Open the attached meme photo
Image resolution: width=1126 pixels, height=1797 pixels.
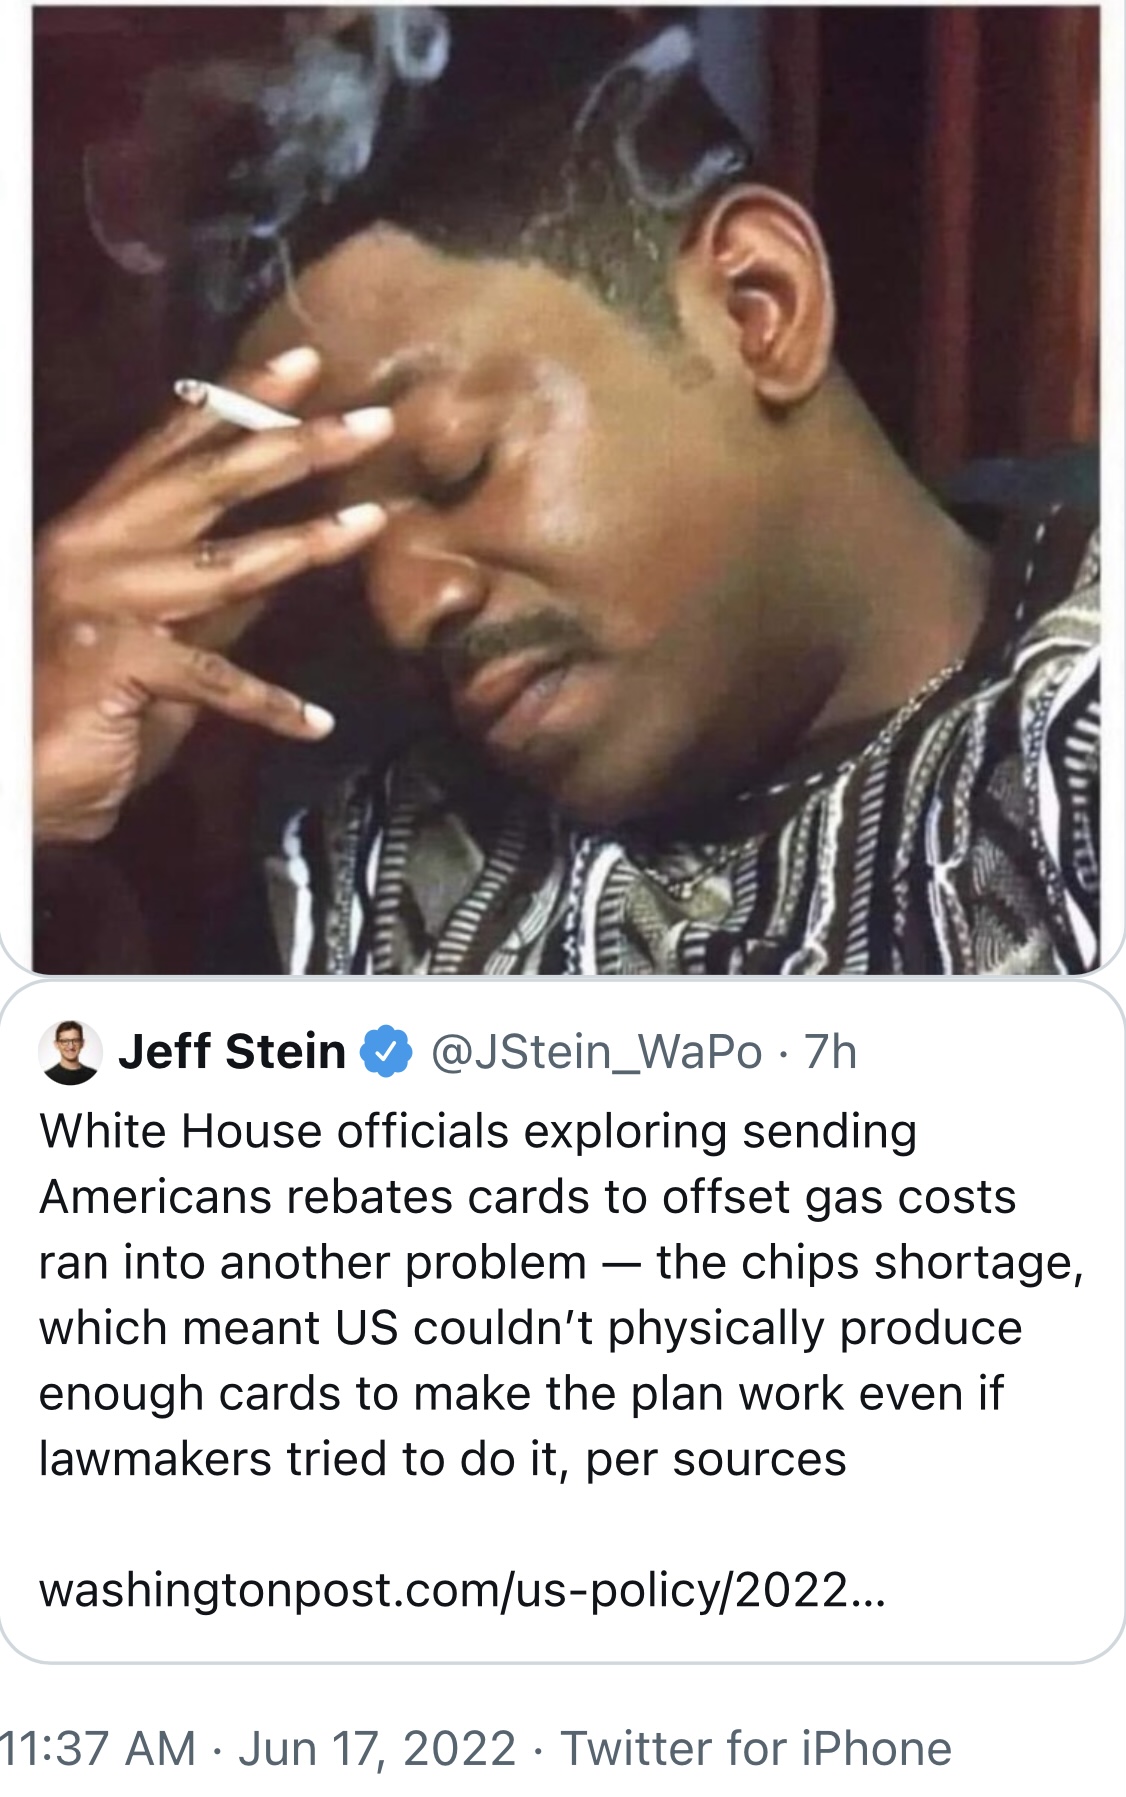tap(566, 489)
